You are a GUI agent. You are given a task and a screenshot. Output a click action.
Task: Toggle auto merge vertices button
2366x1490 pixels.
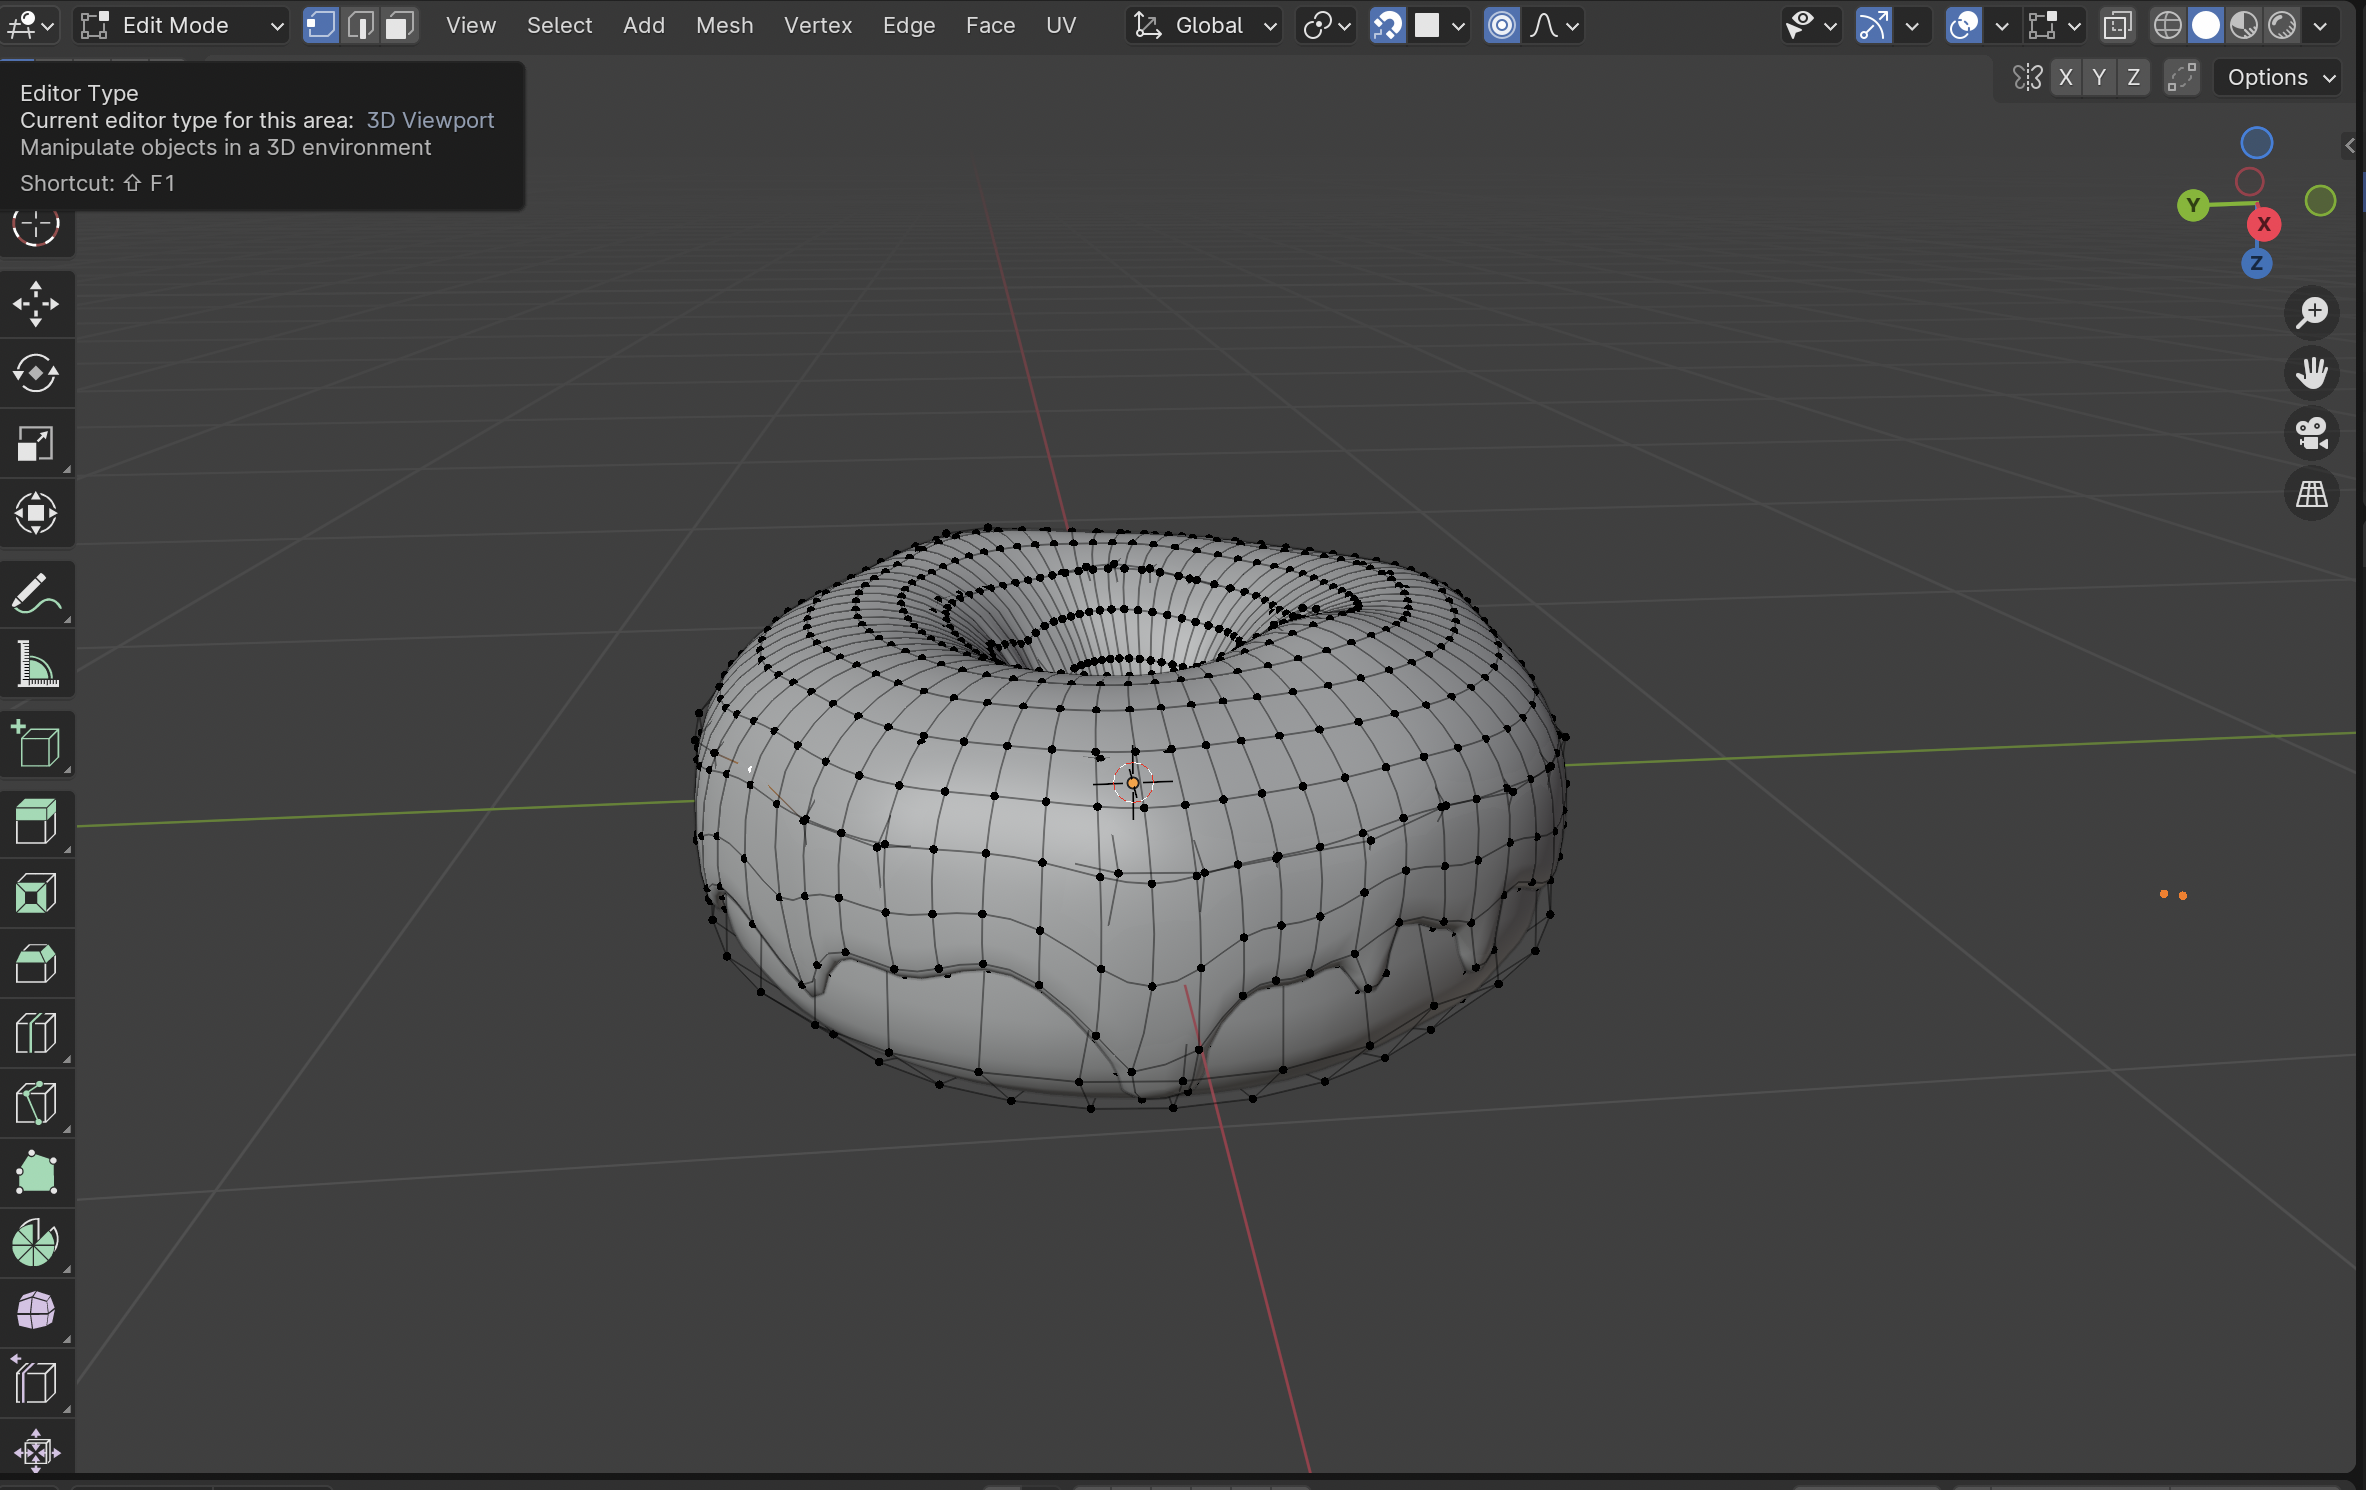(2182, 78)
